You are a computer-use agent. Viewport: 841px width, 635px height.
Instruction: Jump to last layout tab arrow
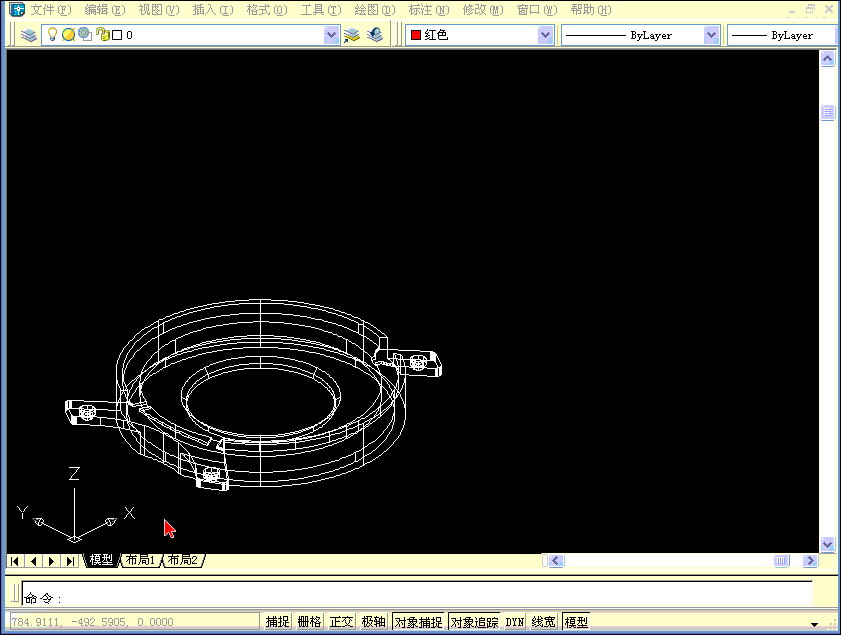[70, 561]
